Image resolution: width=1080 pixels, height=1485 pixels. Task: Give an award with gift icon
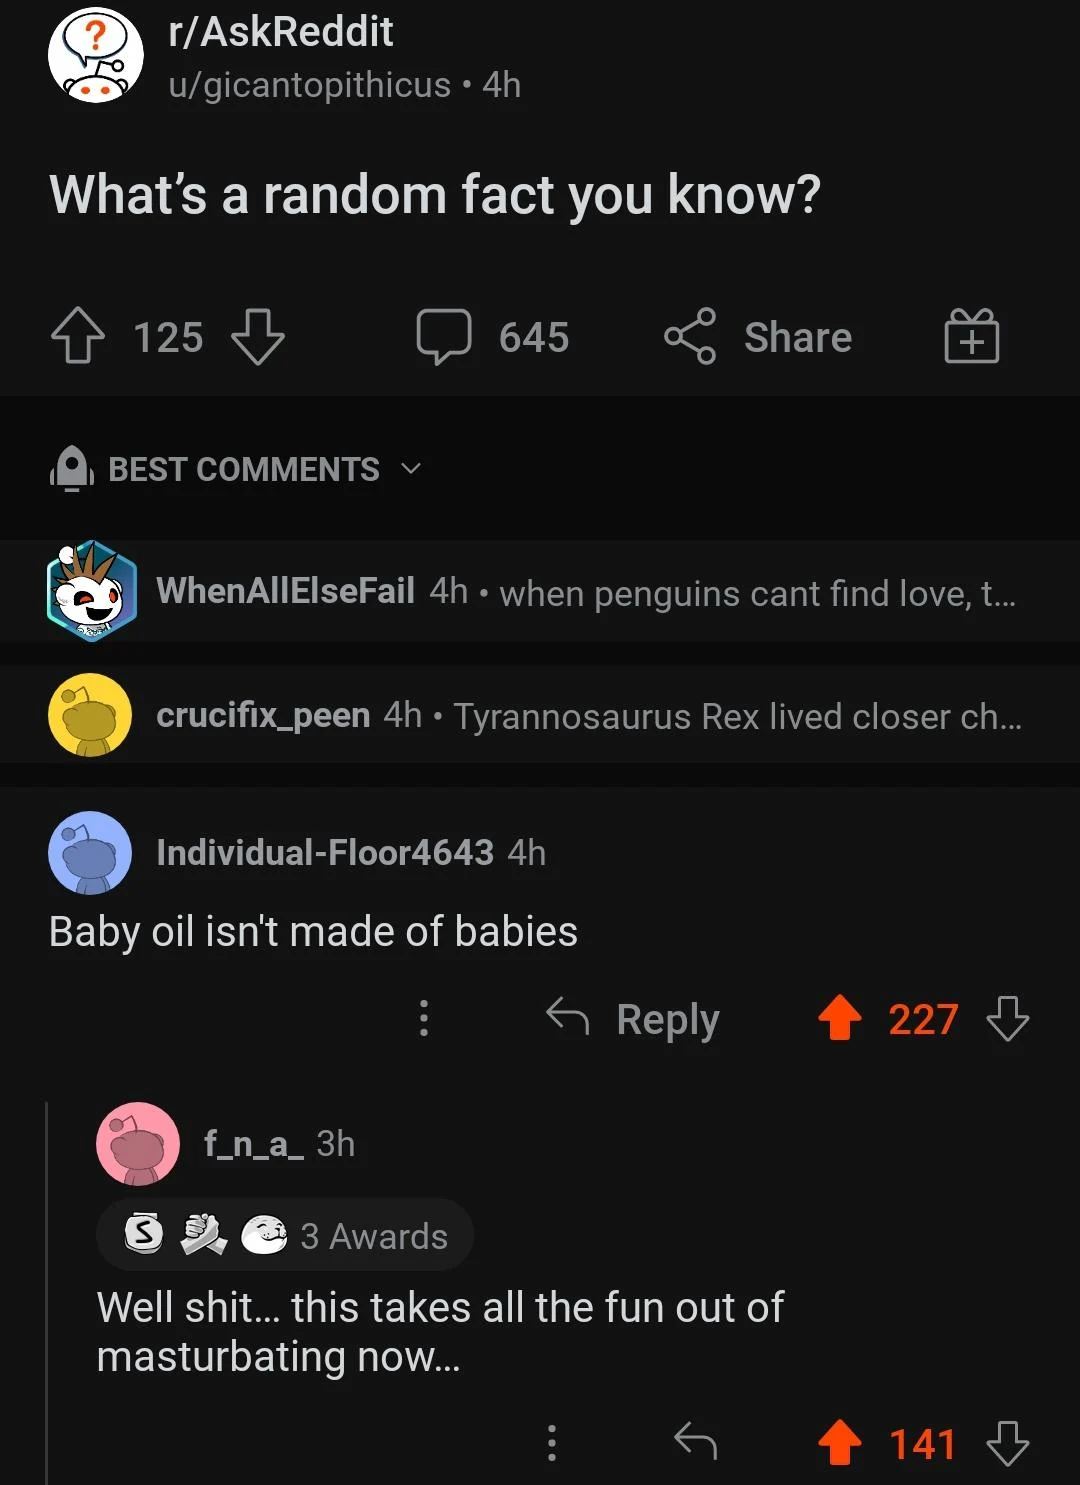click(x=972, y=336)
